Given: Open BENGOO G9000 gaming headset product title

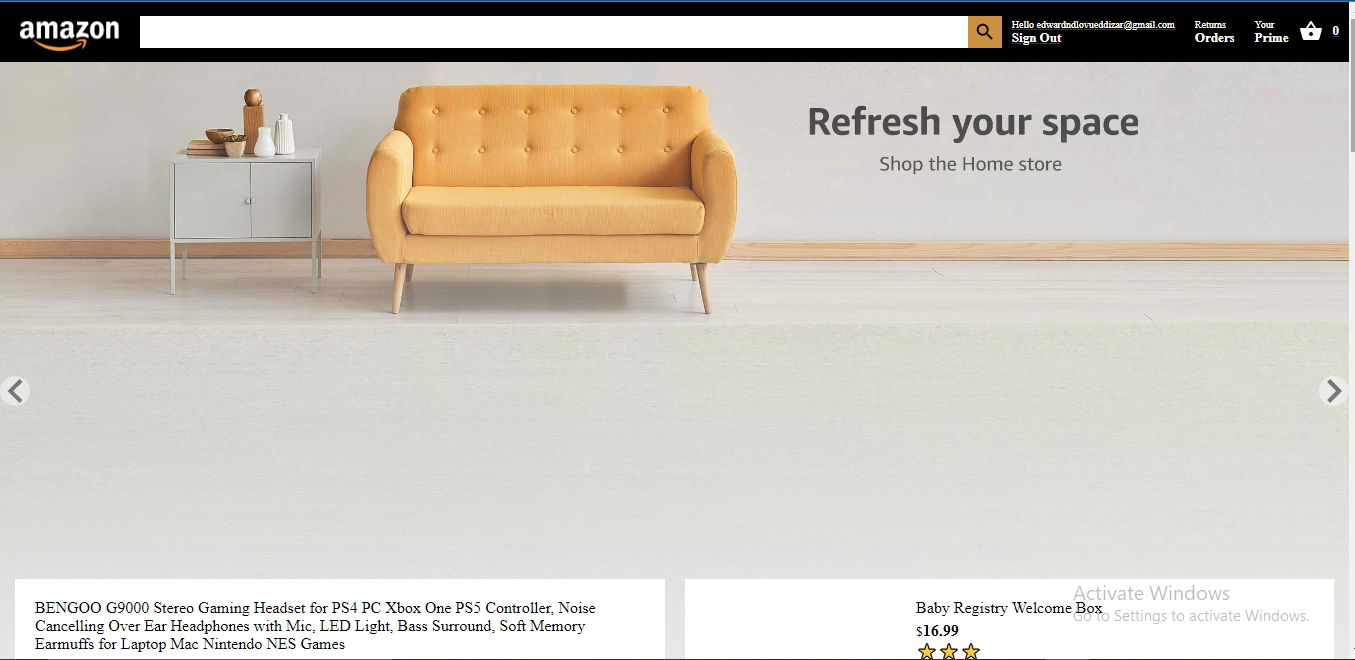Looking at the screenshot, I should [x=315, y=626].
